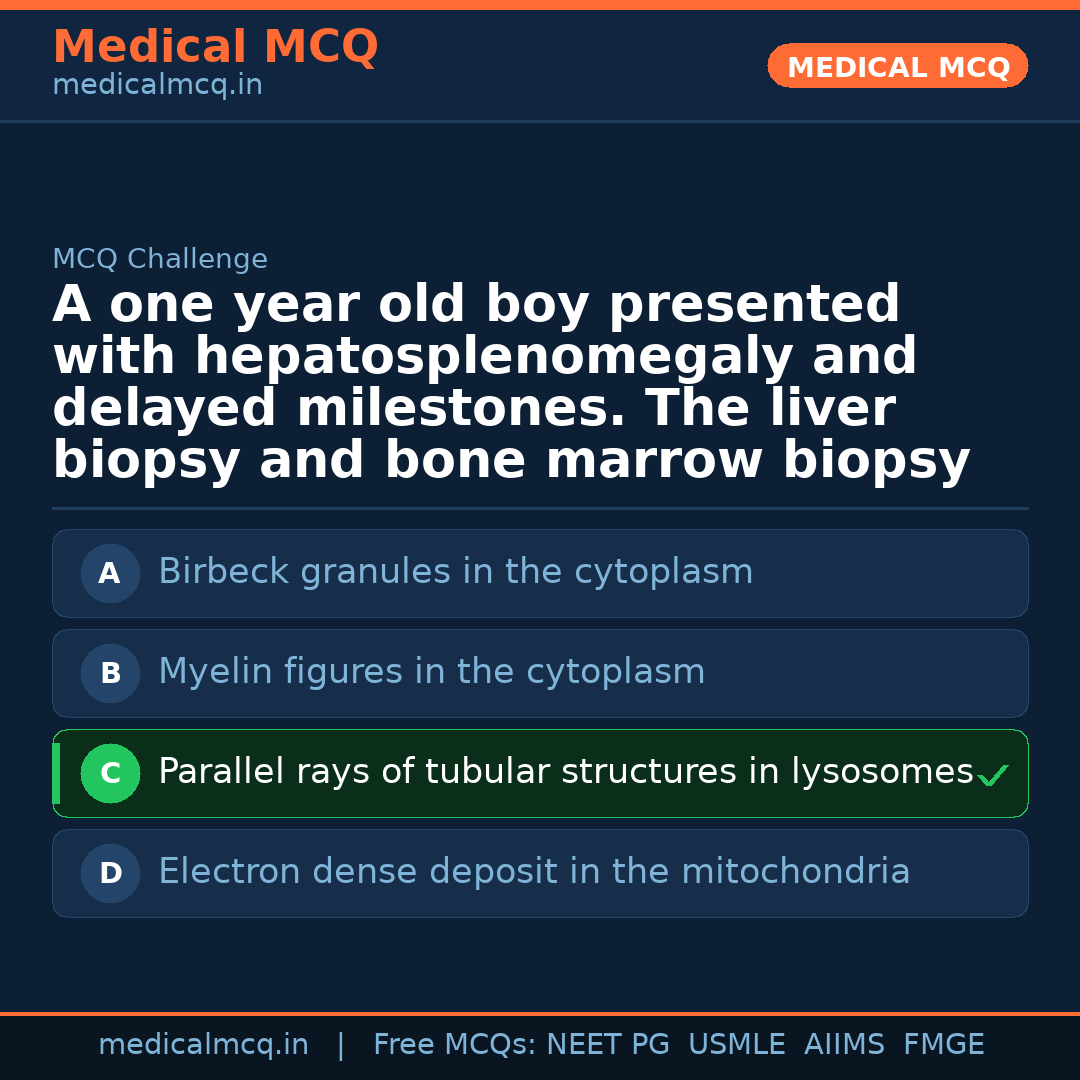Click the question heading about the one year old boy

[x=510, y=382]
